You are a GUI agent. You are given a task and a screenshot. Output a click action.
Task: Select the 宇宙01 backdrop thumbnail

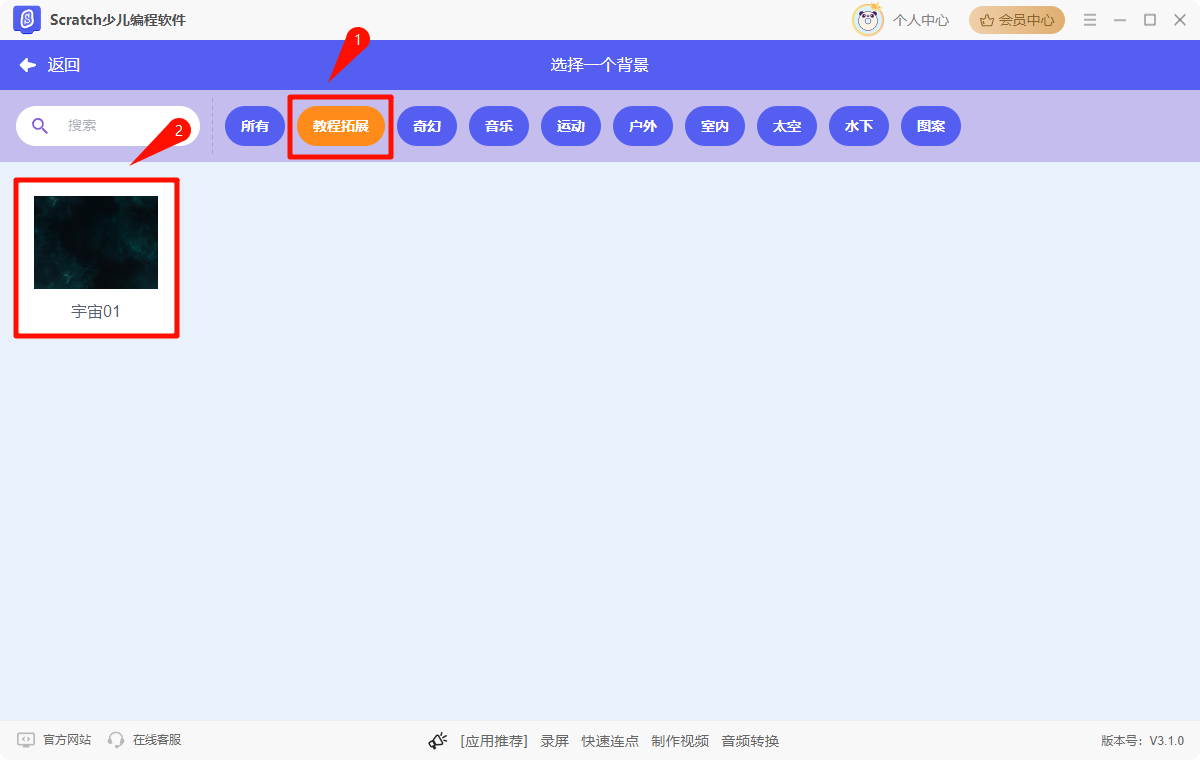96,242
